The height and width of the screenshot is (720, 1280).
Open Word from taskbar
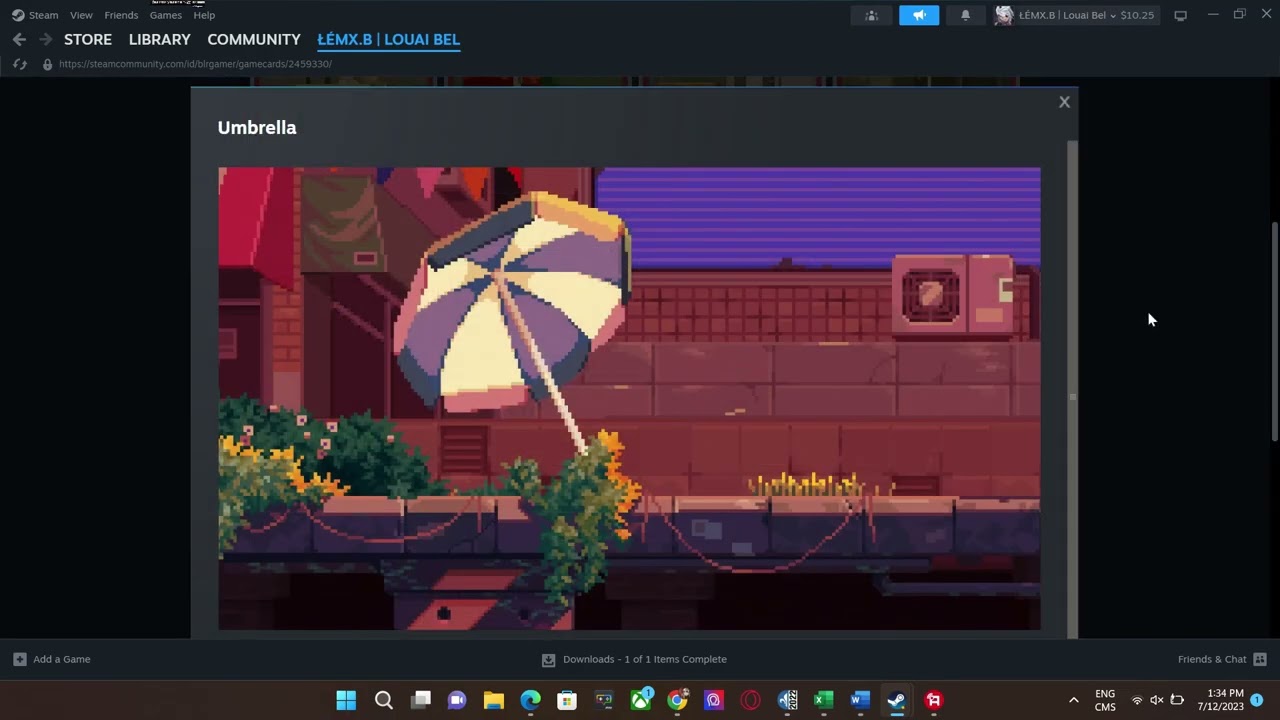pos(860,700)
